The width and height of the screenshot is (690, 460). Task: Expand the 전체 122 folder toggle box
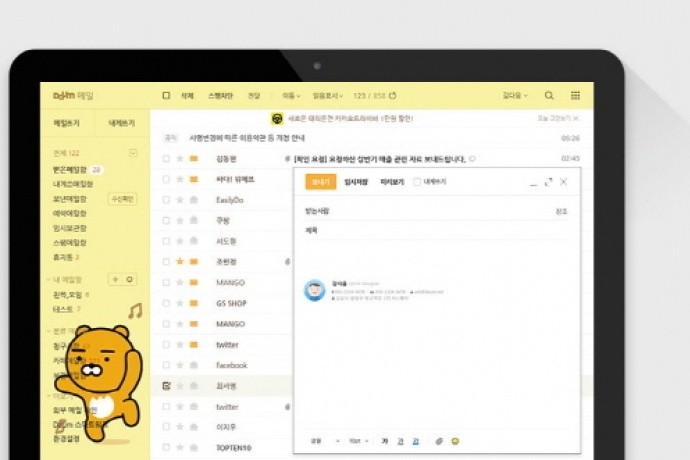[133, 153]
